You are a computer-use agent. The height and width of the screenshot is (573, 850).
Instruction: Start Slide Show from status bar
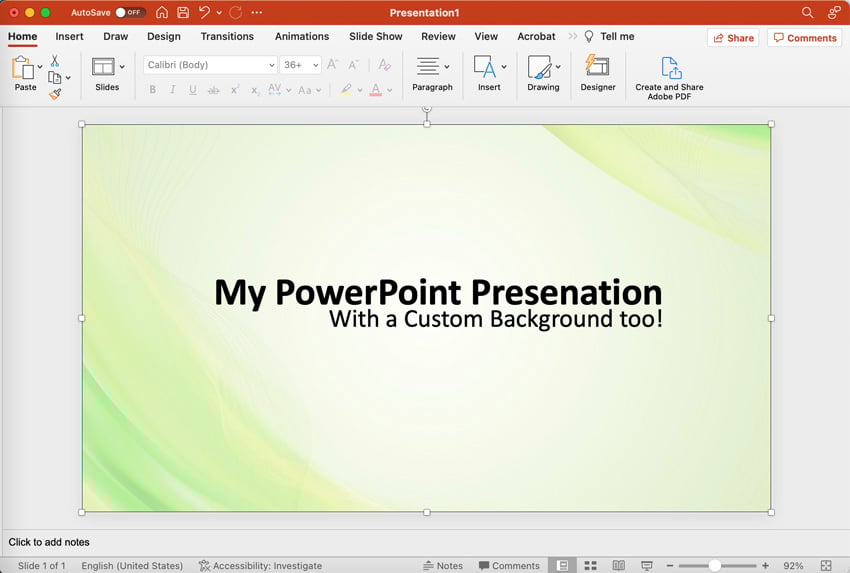pyautogui.click(x=647, y=566)
